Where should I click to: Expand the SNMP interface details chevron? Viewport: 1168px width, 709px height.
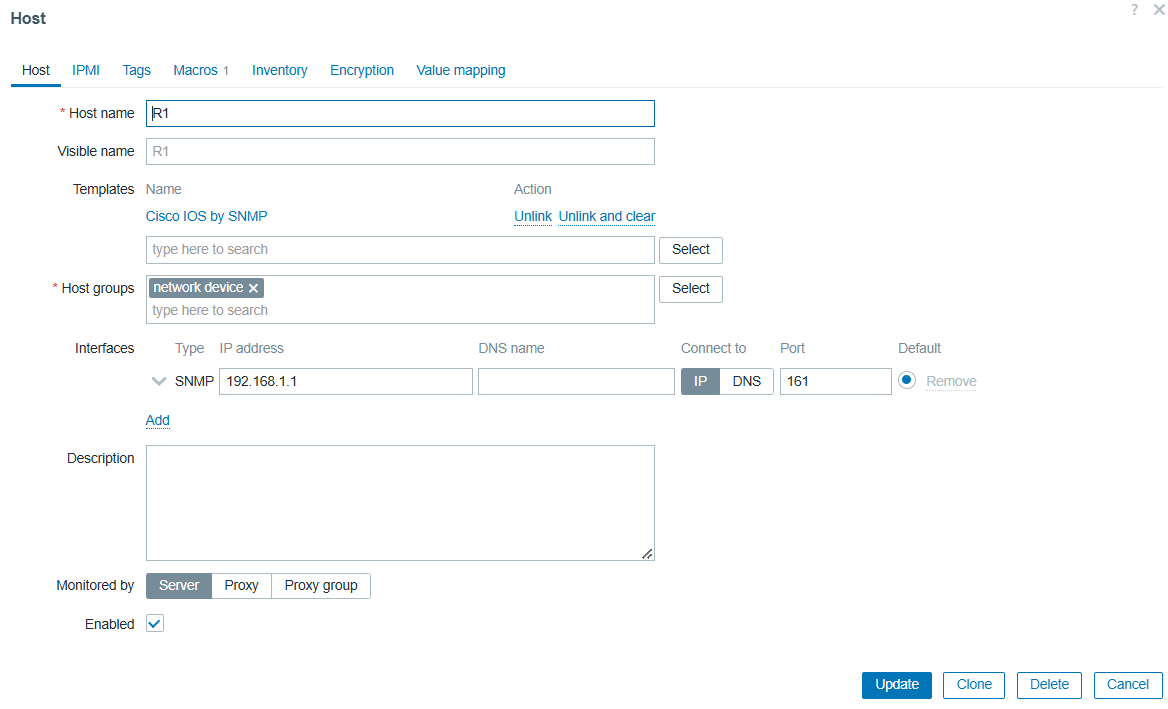pyautogui.click(x=158, y=381)
